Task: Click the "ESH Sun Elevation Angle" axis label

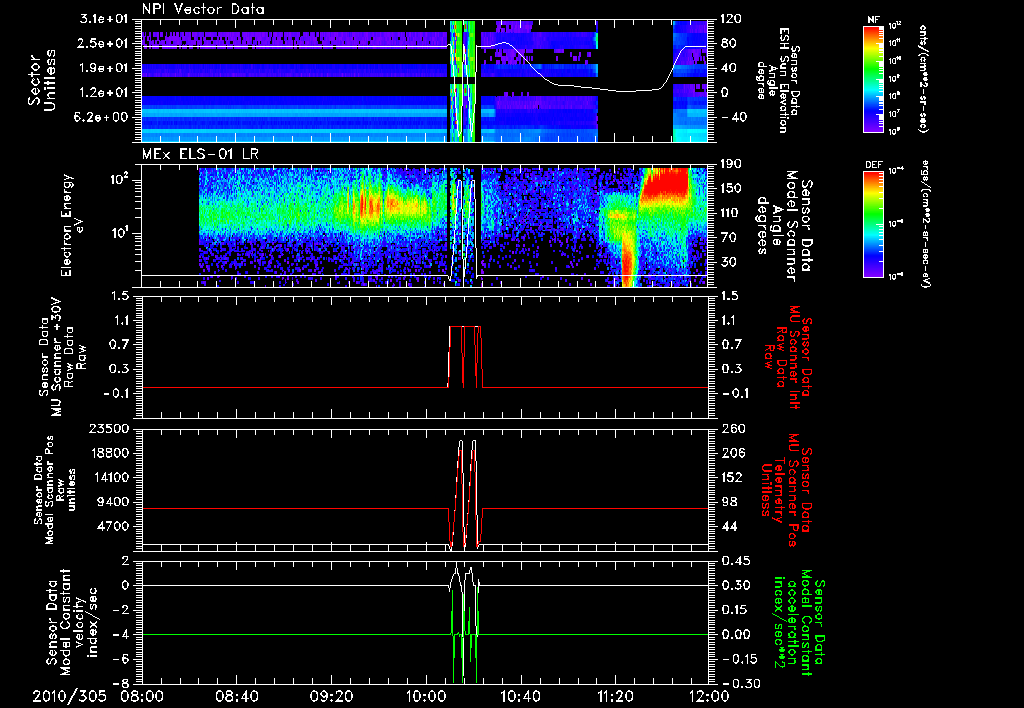Action: (779, 80)
